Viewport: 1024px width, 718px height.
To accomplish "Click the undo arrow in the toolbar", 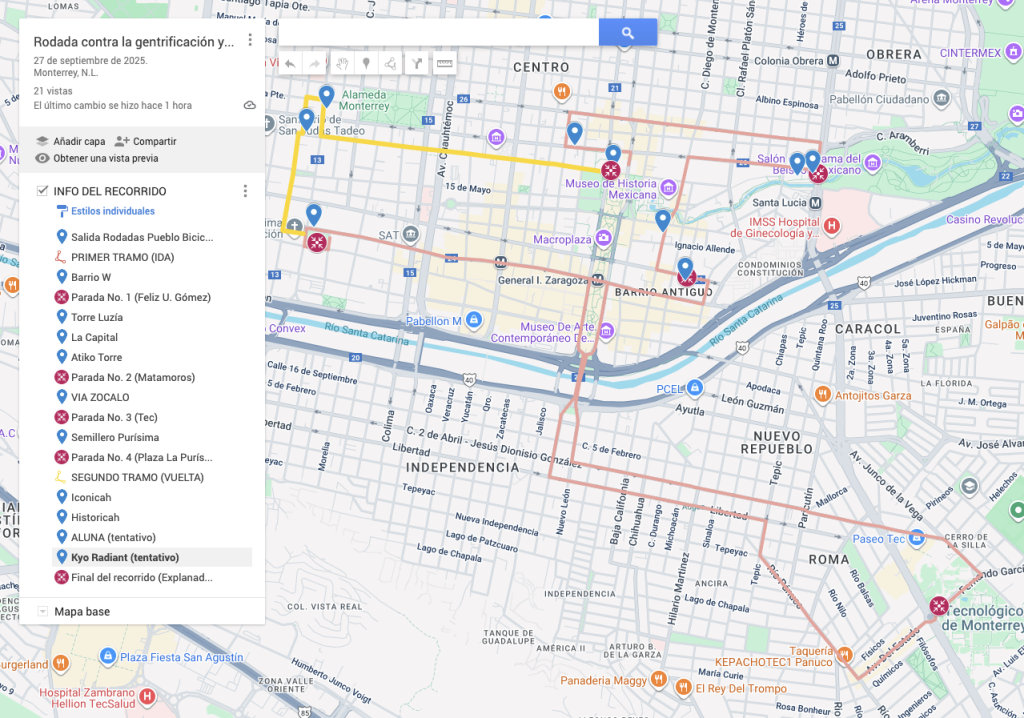I will click(290, 64).
